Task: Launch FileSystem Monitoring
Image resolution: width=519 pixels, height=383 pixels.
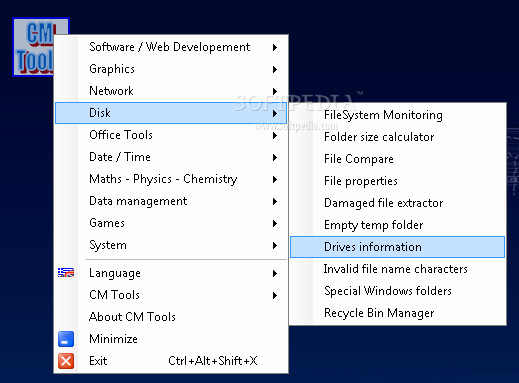Action: [397, 115]
